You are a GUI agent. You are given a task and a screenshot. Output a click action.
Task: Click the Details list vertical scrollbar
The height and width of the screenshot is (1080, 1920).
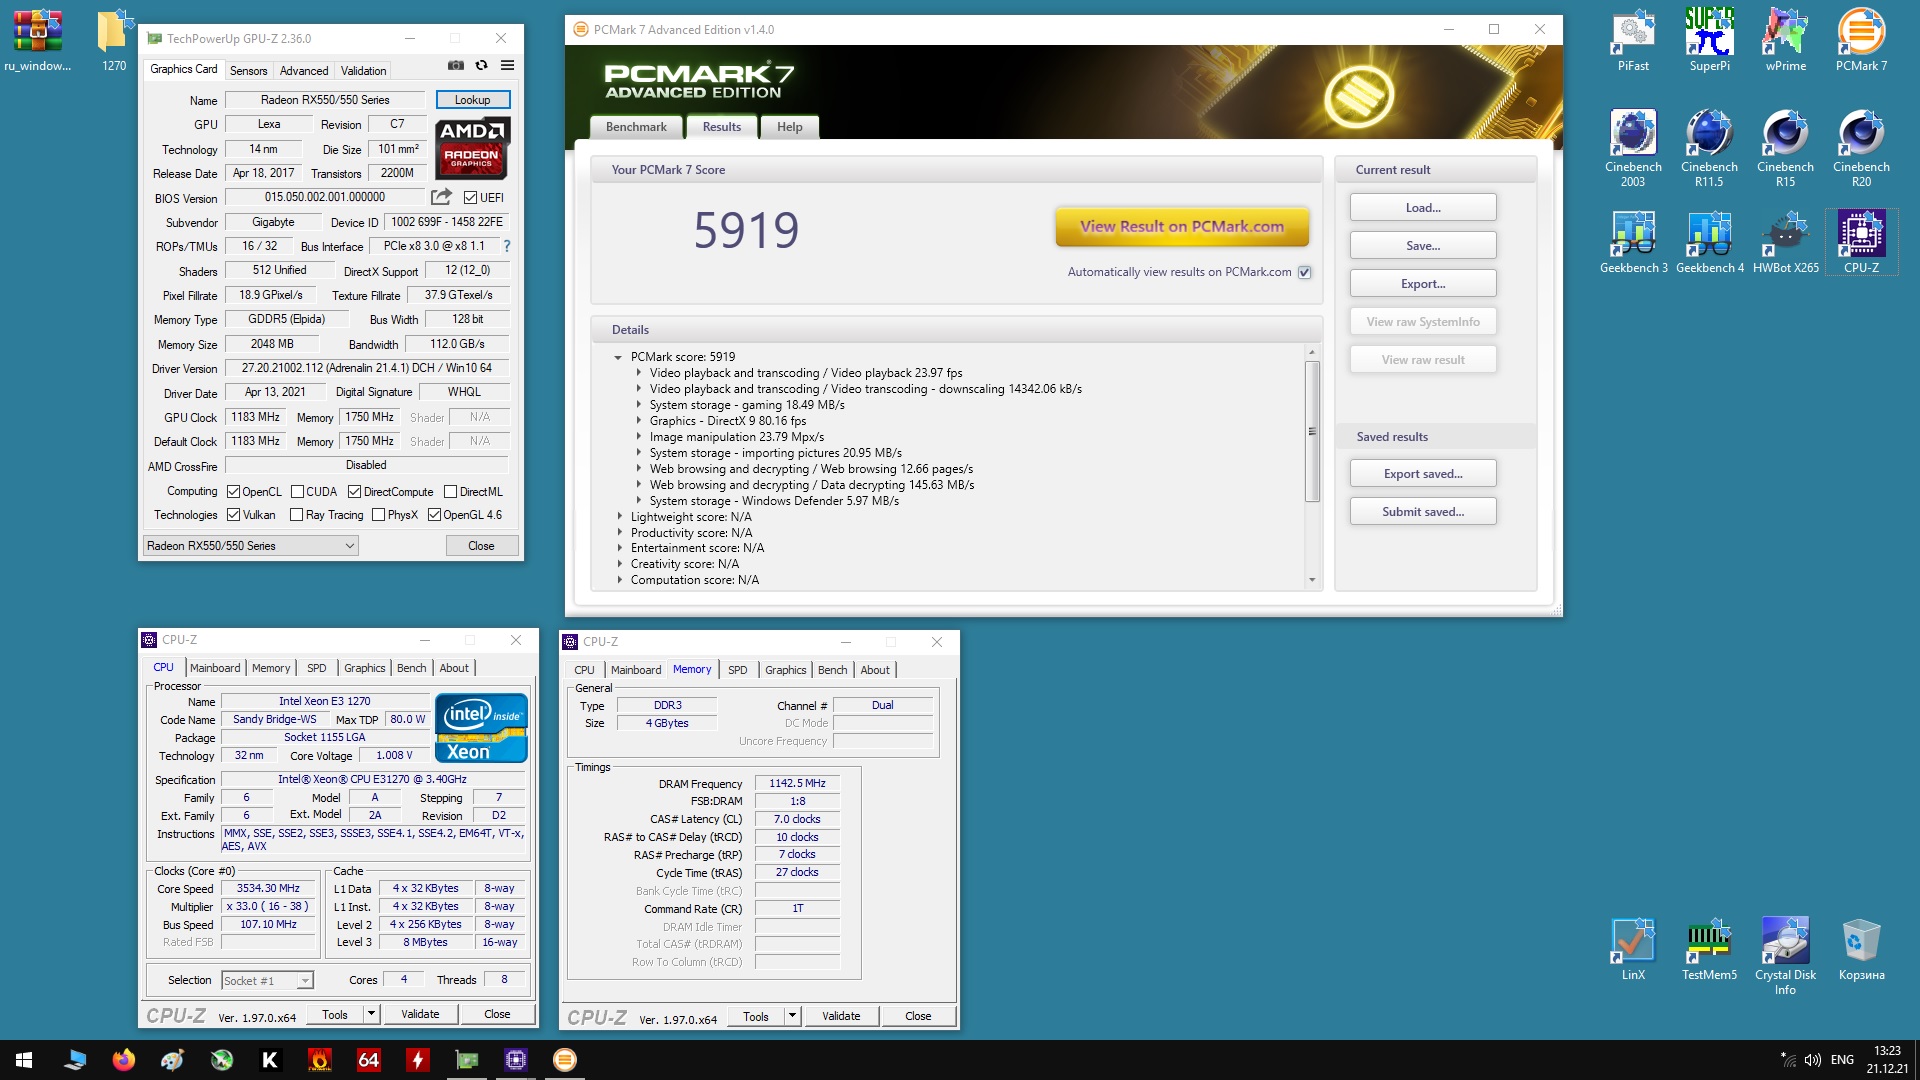[x=1312, y=430]
